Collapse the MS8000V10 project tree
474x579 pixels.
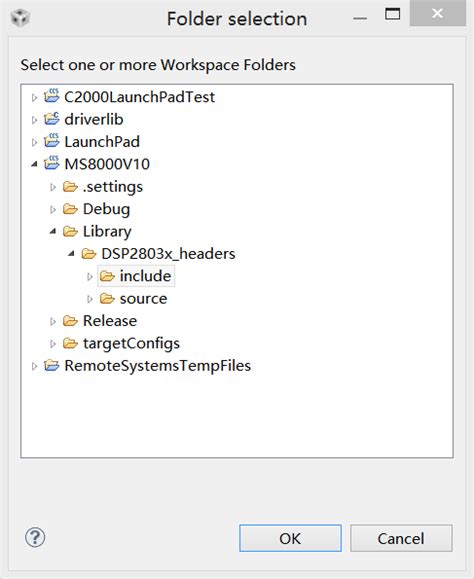coord(34,164)
